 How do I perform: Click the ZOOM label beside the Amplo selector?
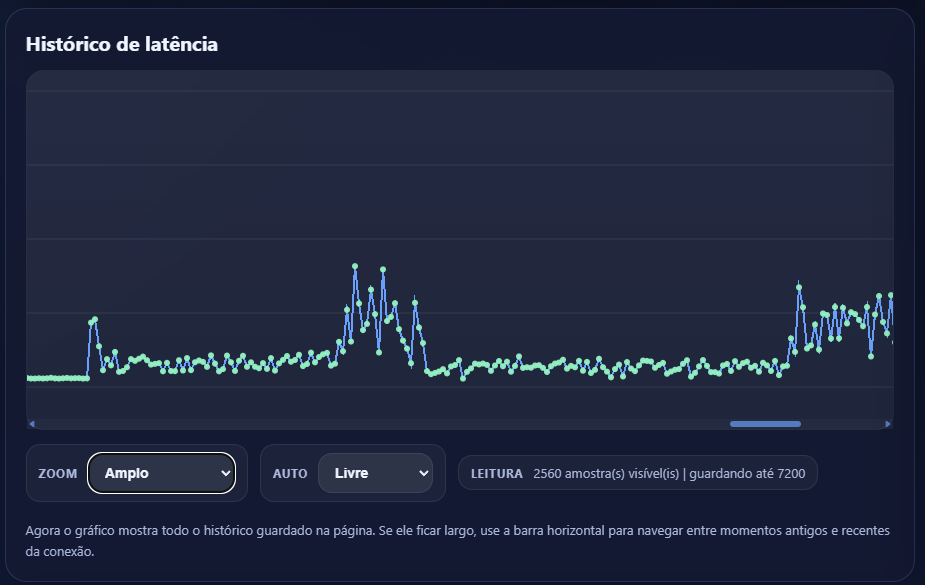pos(57,474)
